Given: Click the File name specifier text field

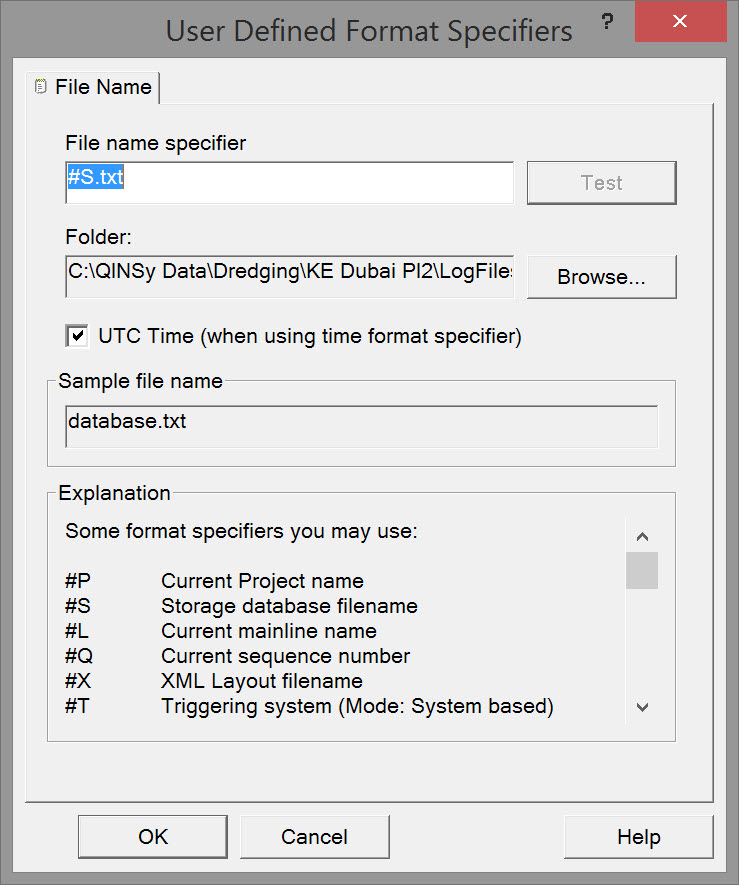Looking at the screenshot, I should pos(289,182).
